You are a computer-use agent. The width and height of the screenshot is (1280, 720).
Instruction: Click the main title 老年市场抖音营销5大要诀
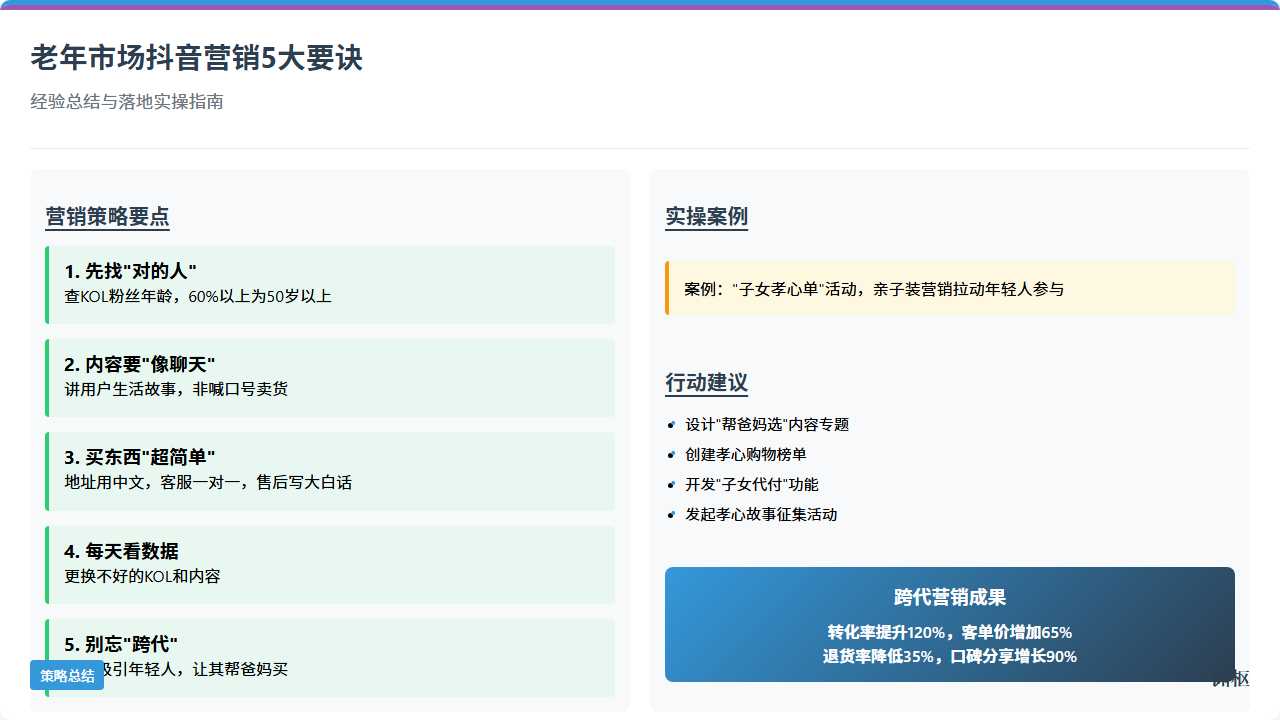[196, 58]
